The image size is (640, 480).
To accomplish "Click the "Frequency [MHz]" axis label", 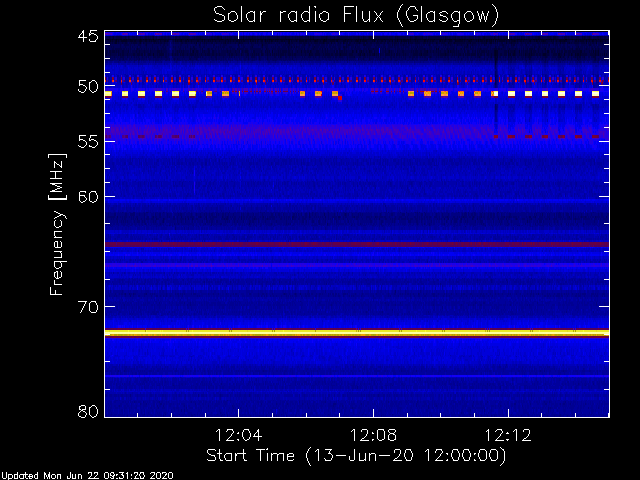I will click(x=57, y=224).
